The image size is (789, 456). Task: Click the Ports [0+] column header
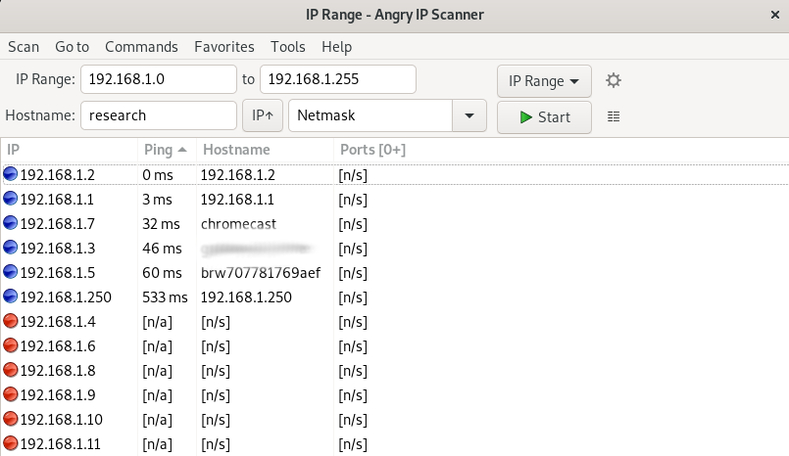click(x=373, y=149)
